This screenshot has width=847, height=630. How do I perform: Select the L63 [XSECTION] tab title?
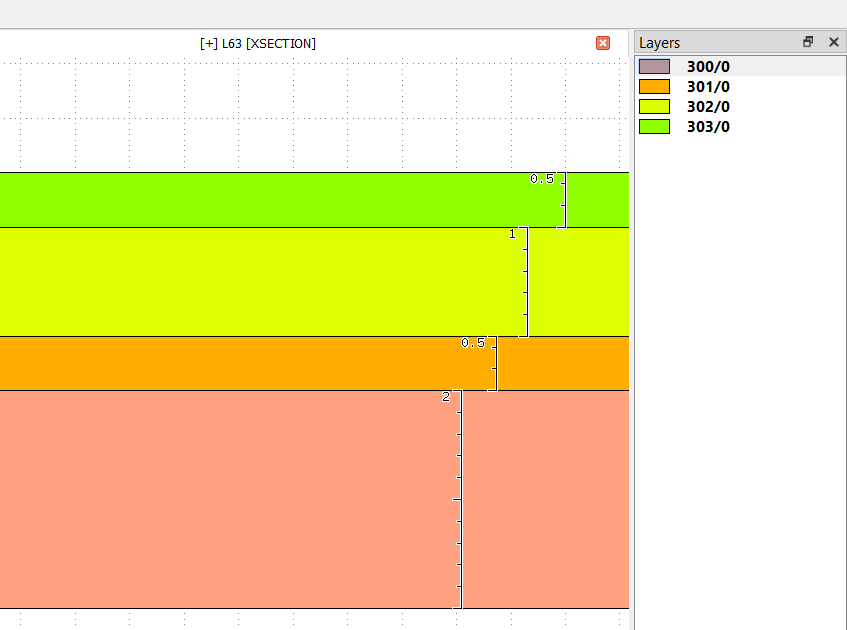[258, 43]
